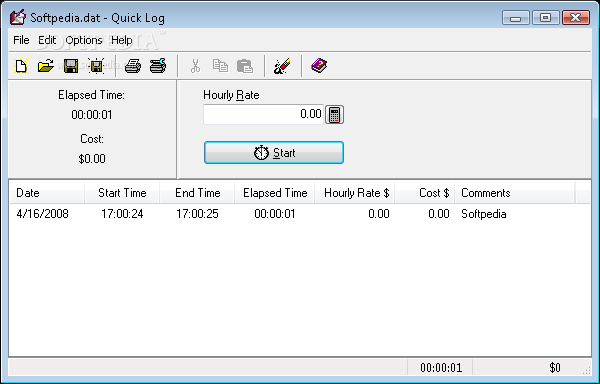Screen dimensions: 600x384
Task: Click the Copy toolbar icon
Action: (220, 66)
